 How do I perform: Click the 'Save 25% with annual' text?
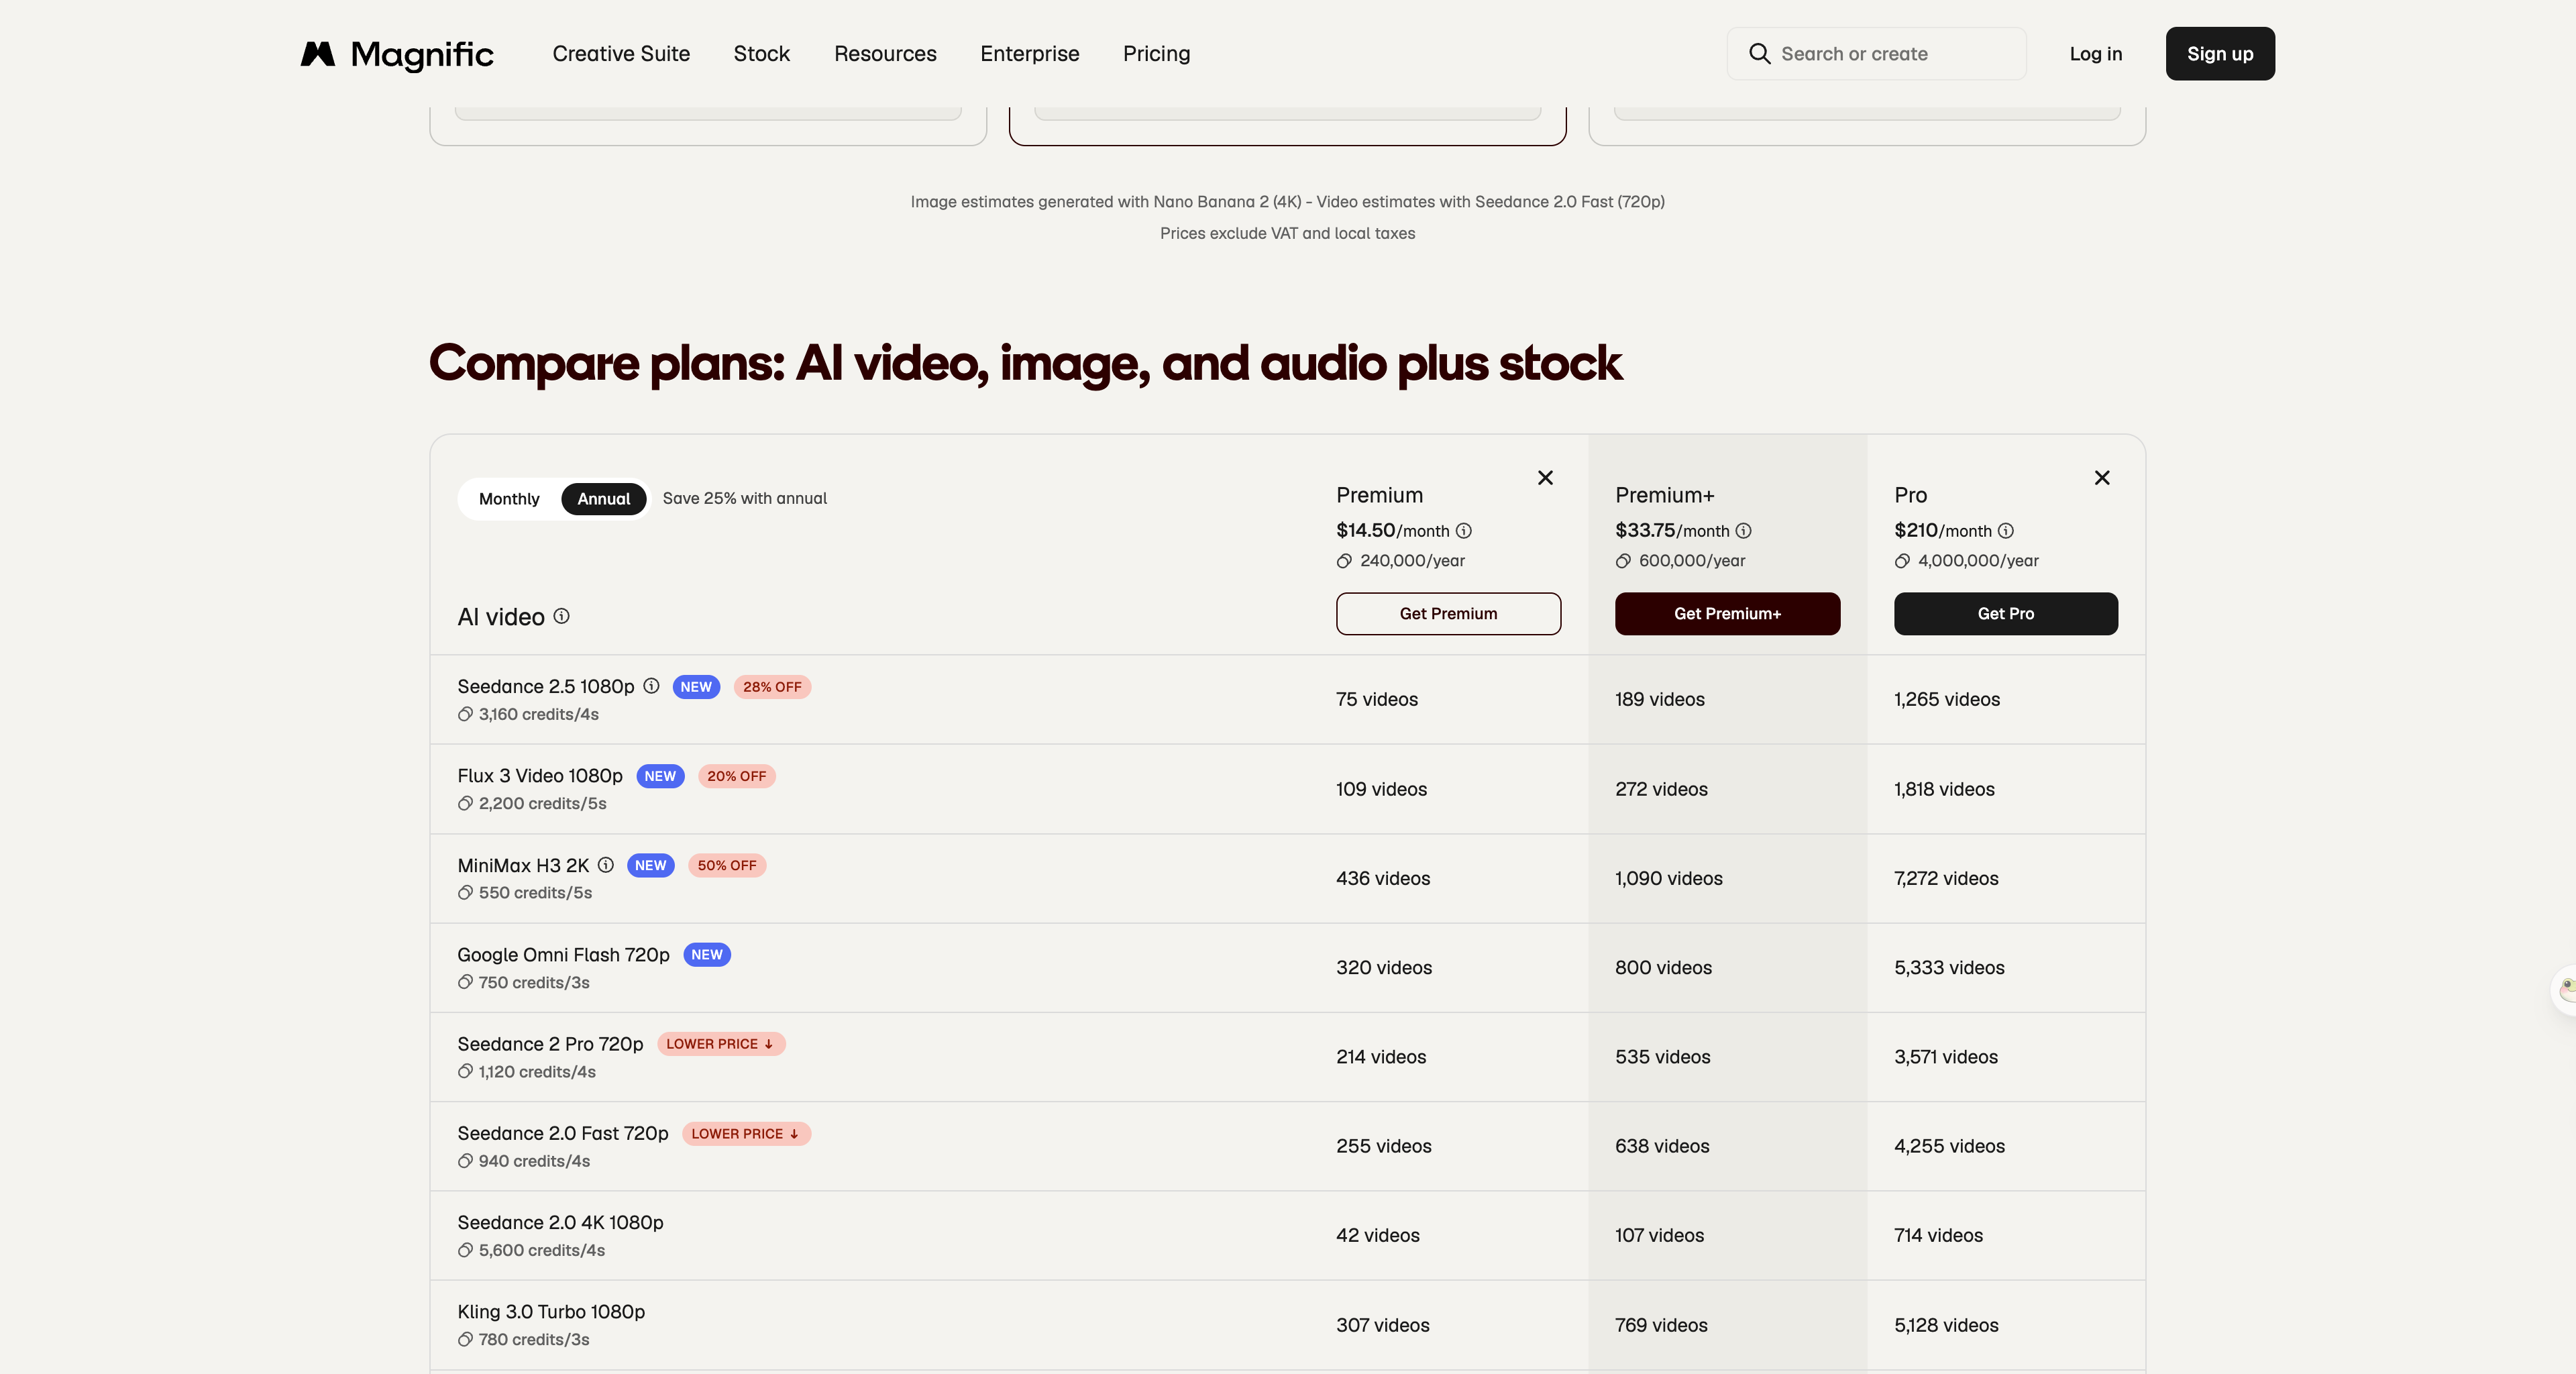(x=745, y=499)
